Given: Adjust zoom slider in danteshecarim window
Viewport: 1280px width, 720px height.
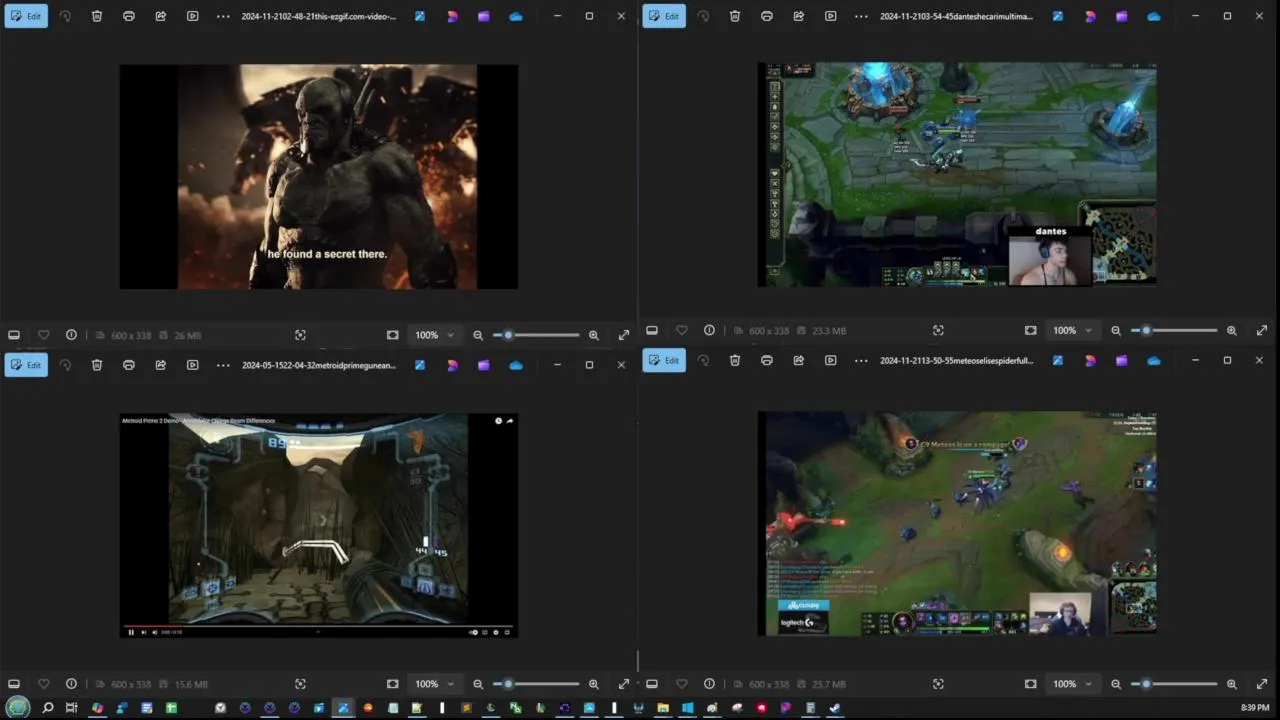Looking at the screenshot, I should click(1174, 330).
